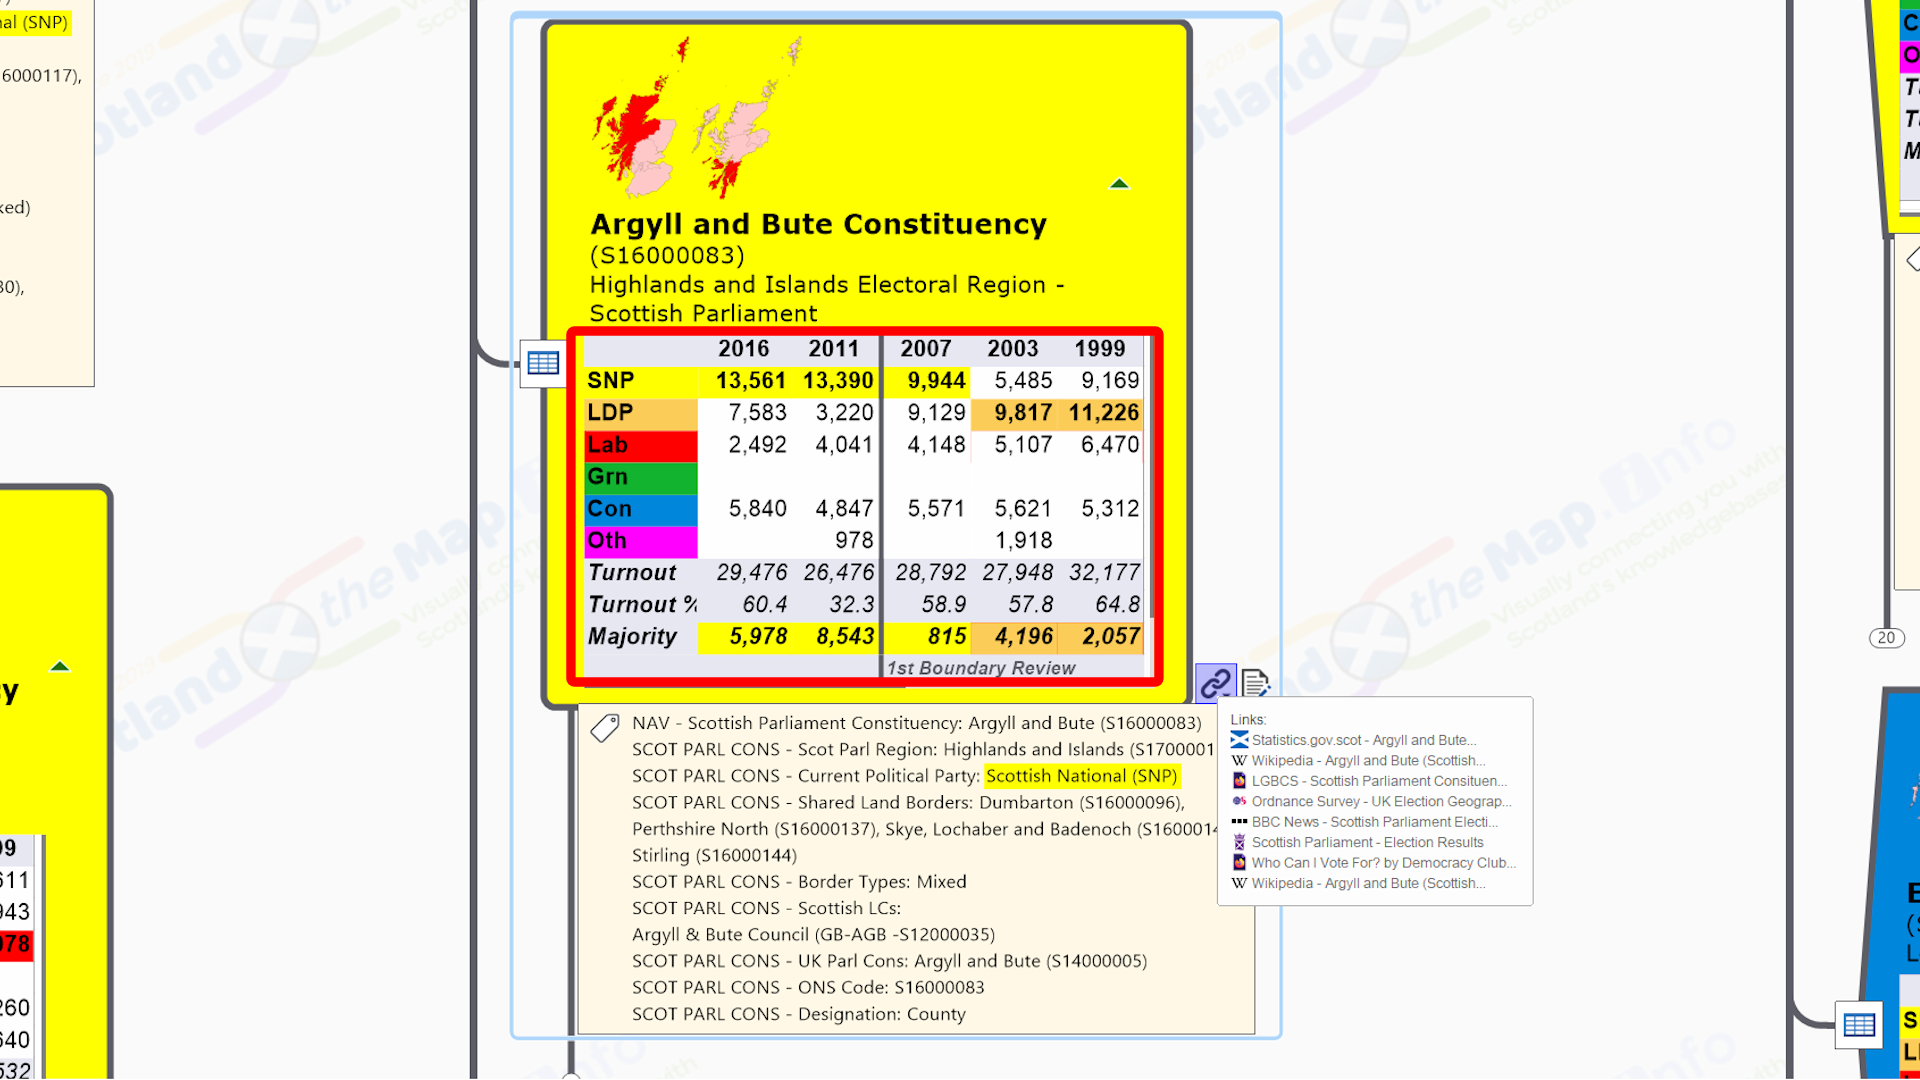The width and height of the screenshot is (1920, 1080).
Task: Open Ordnance Survey UK Election Geography link
Action: tap(1380, 802)
